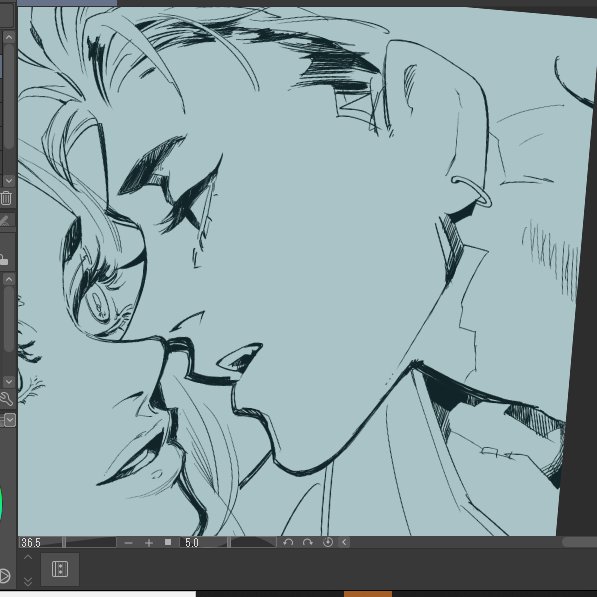This screenshot has width=597, height=597.
Task: Reset canvas rotation with the circular icon
Action: click(x=328, y=542)
